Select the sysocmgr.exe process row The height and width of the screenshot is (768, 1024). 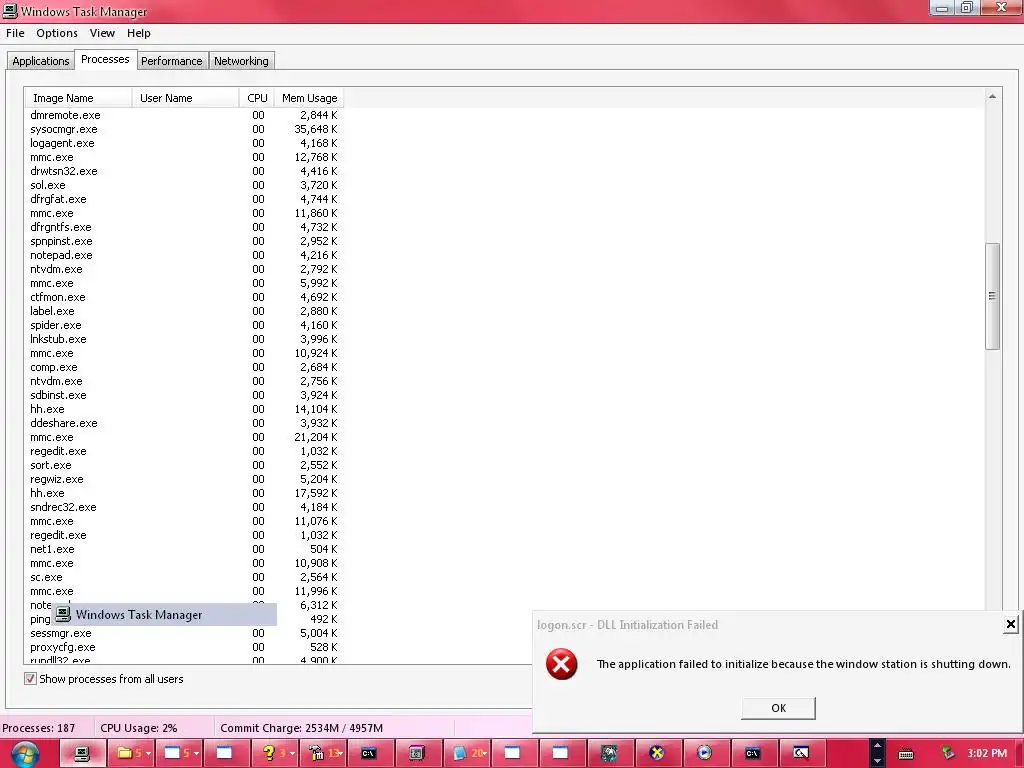[184, 129]
